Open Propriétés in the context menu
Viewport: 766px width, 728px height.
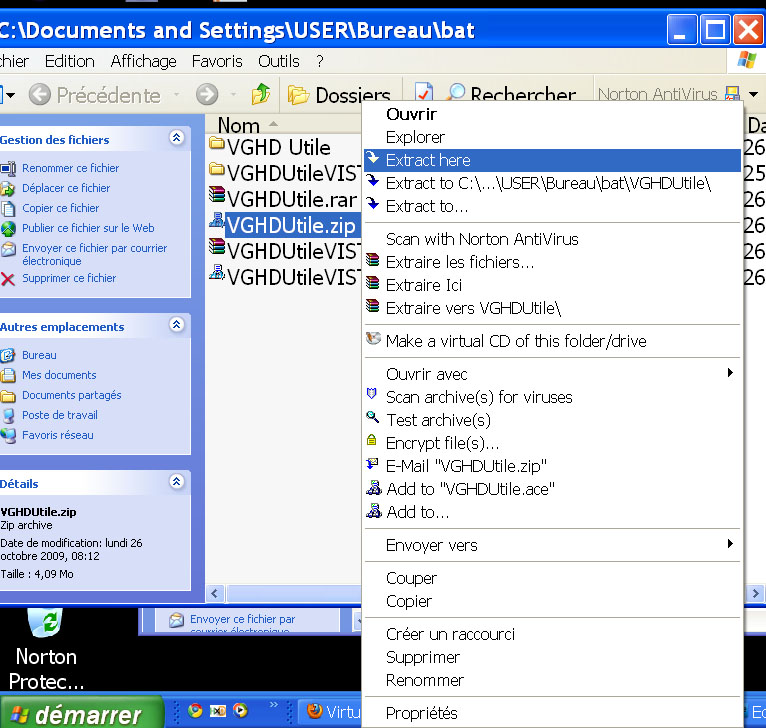[x=421, y=713]
